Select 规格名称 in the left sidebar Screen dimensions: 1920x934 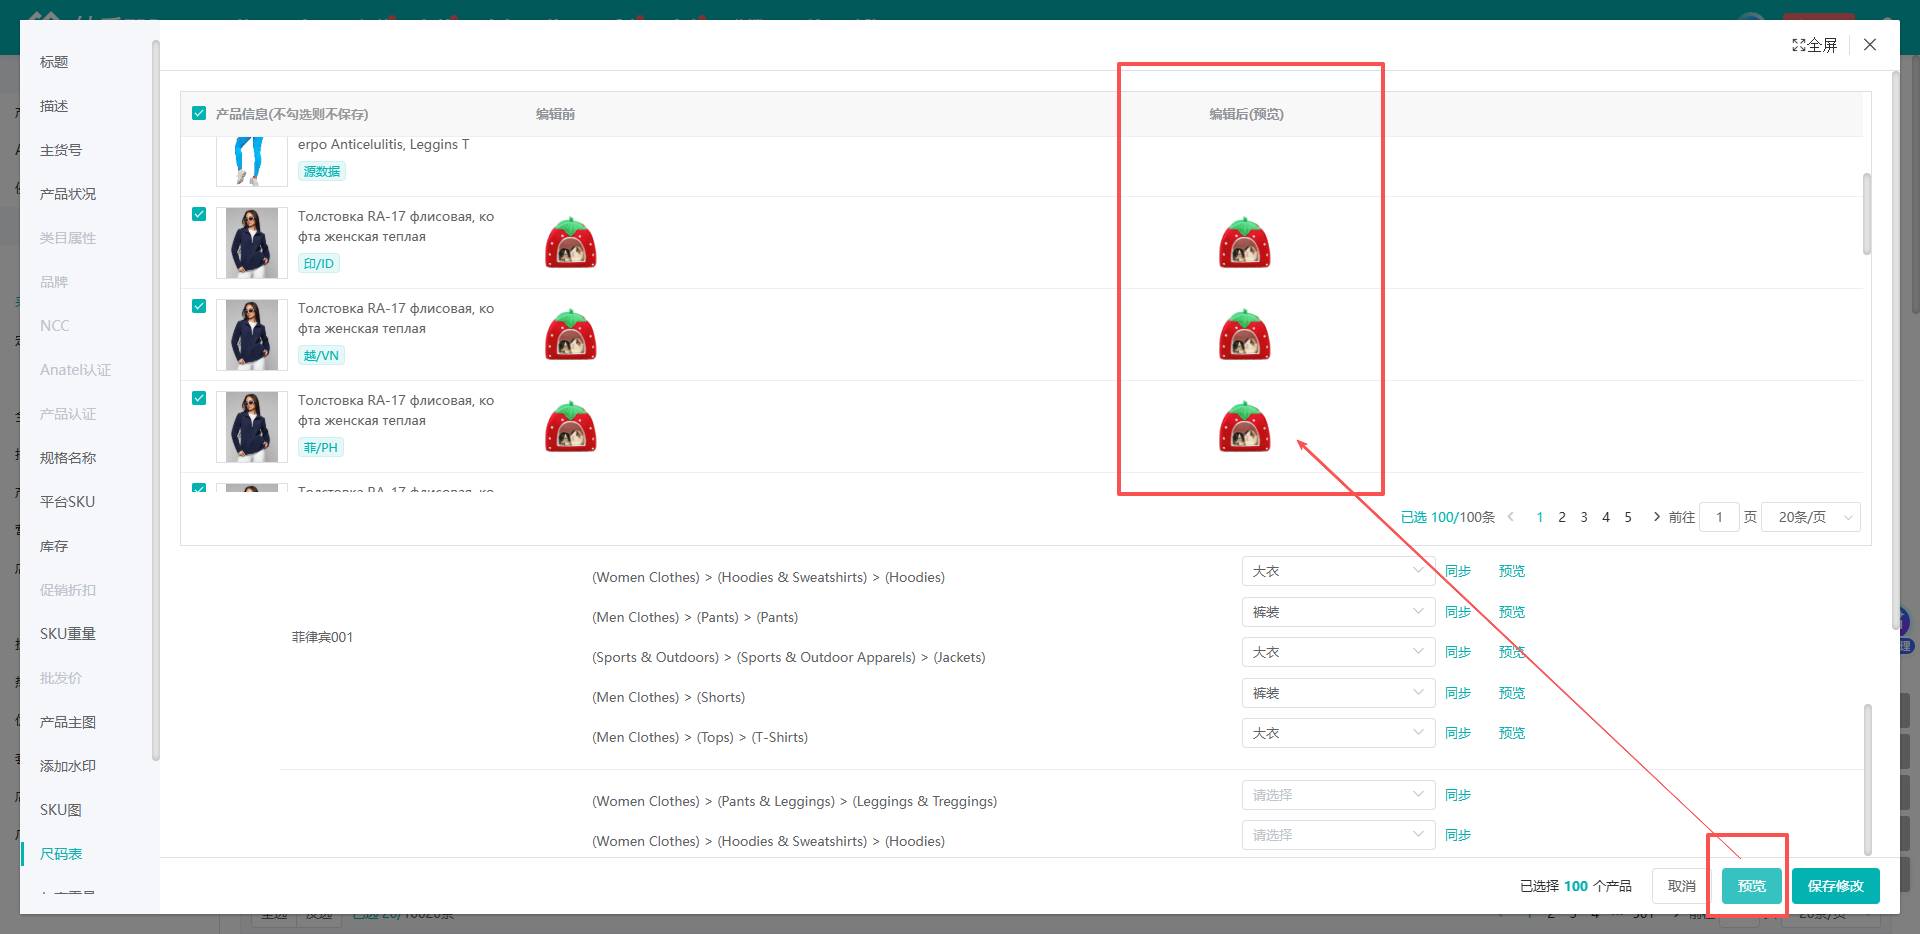[68, 458]
